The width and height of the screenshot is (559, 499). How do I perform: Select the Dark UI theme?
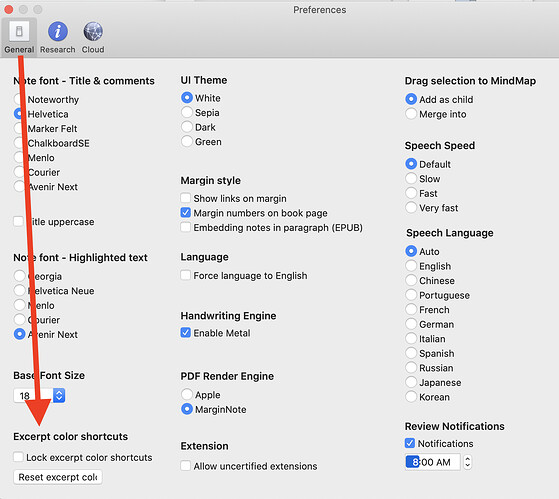pyautogui.click(x=187, y=127)
